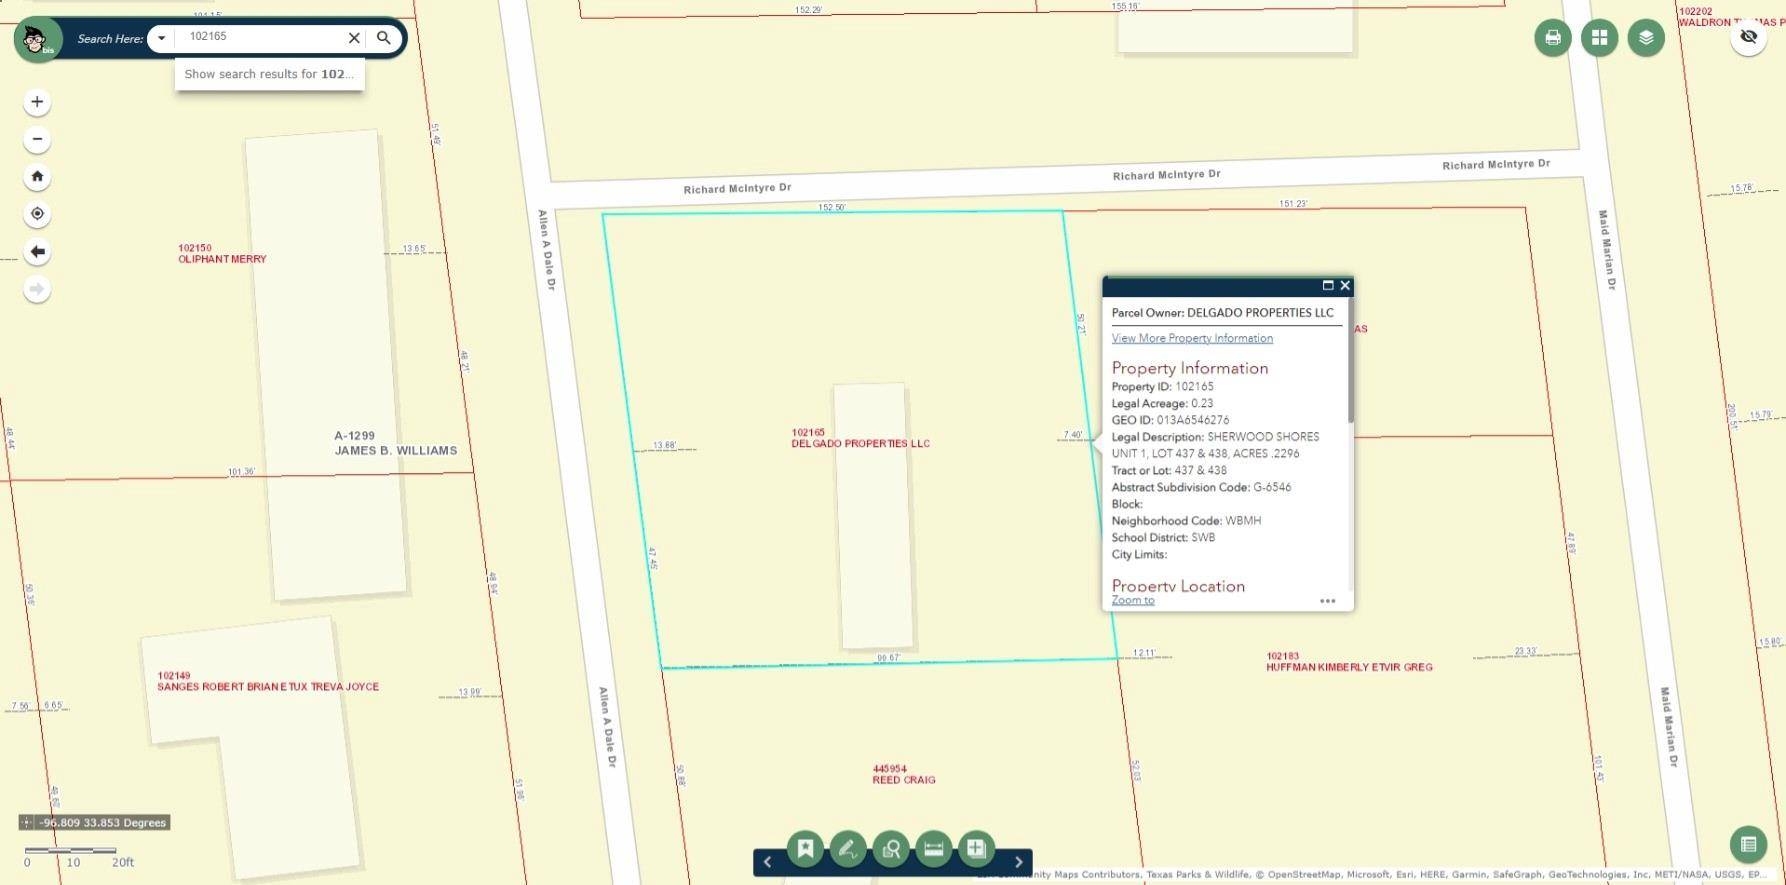Expand popup actions three-dot menu
The width and height of the screenshot is (1786, 885).
(x=1327, y=601)
